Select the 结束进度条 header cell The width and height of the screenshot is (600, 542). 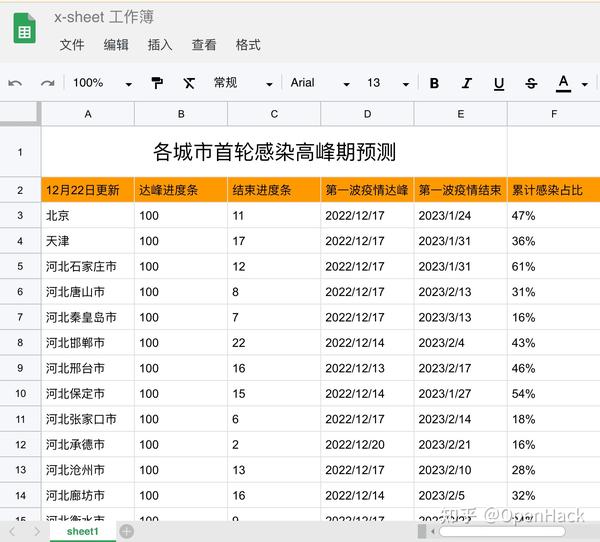274,190
